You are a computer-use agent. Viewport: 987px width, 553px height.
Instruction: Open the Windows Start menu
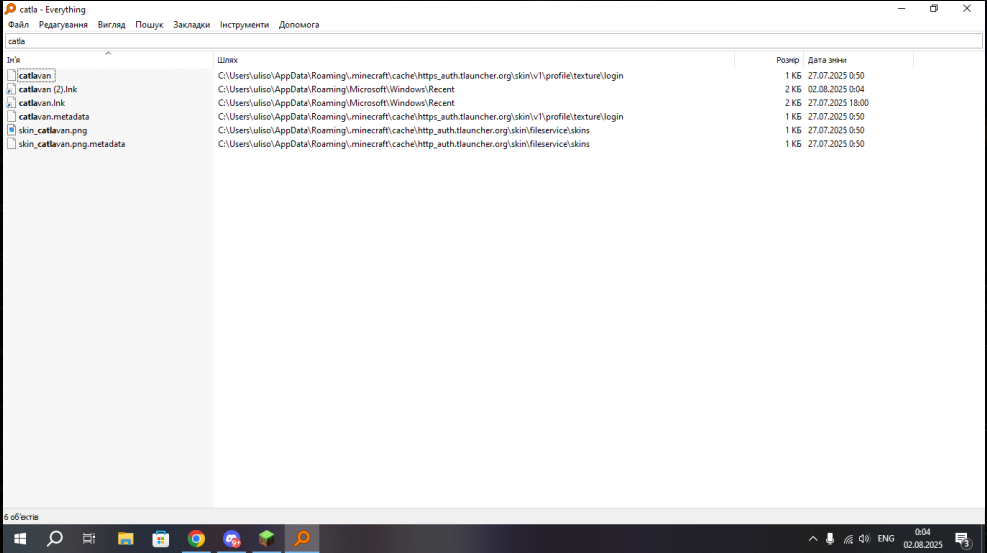(20, 539)
